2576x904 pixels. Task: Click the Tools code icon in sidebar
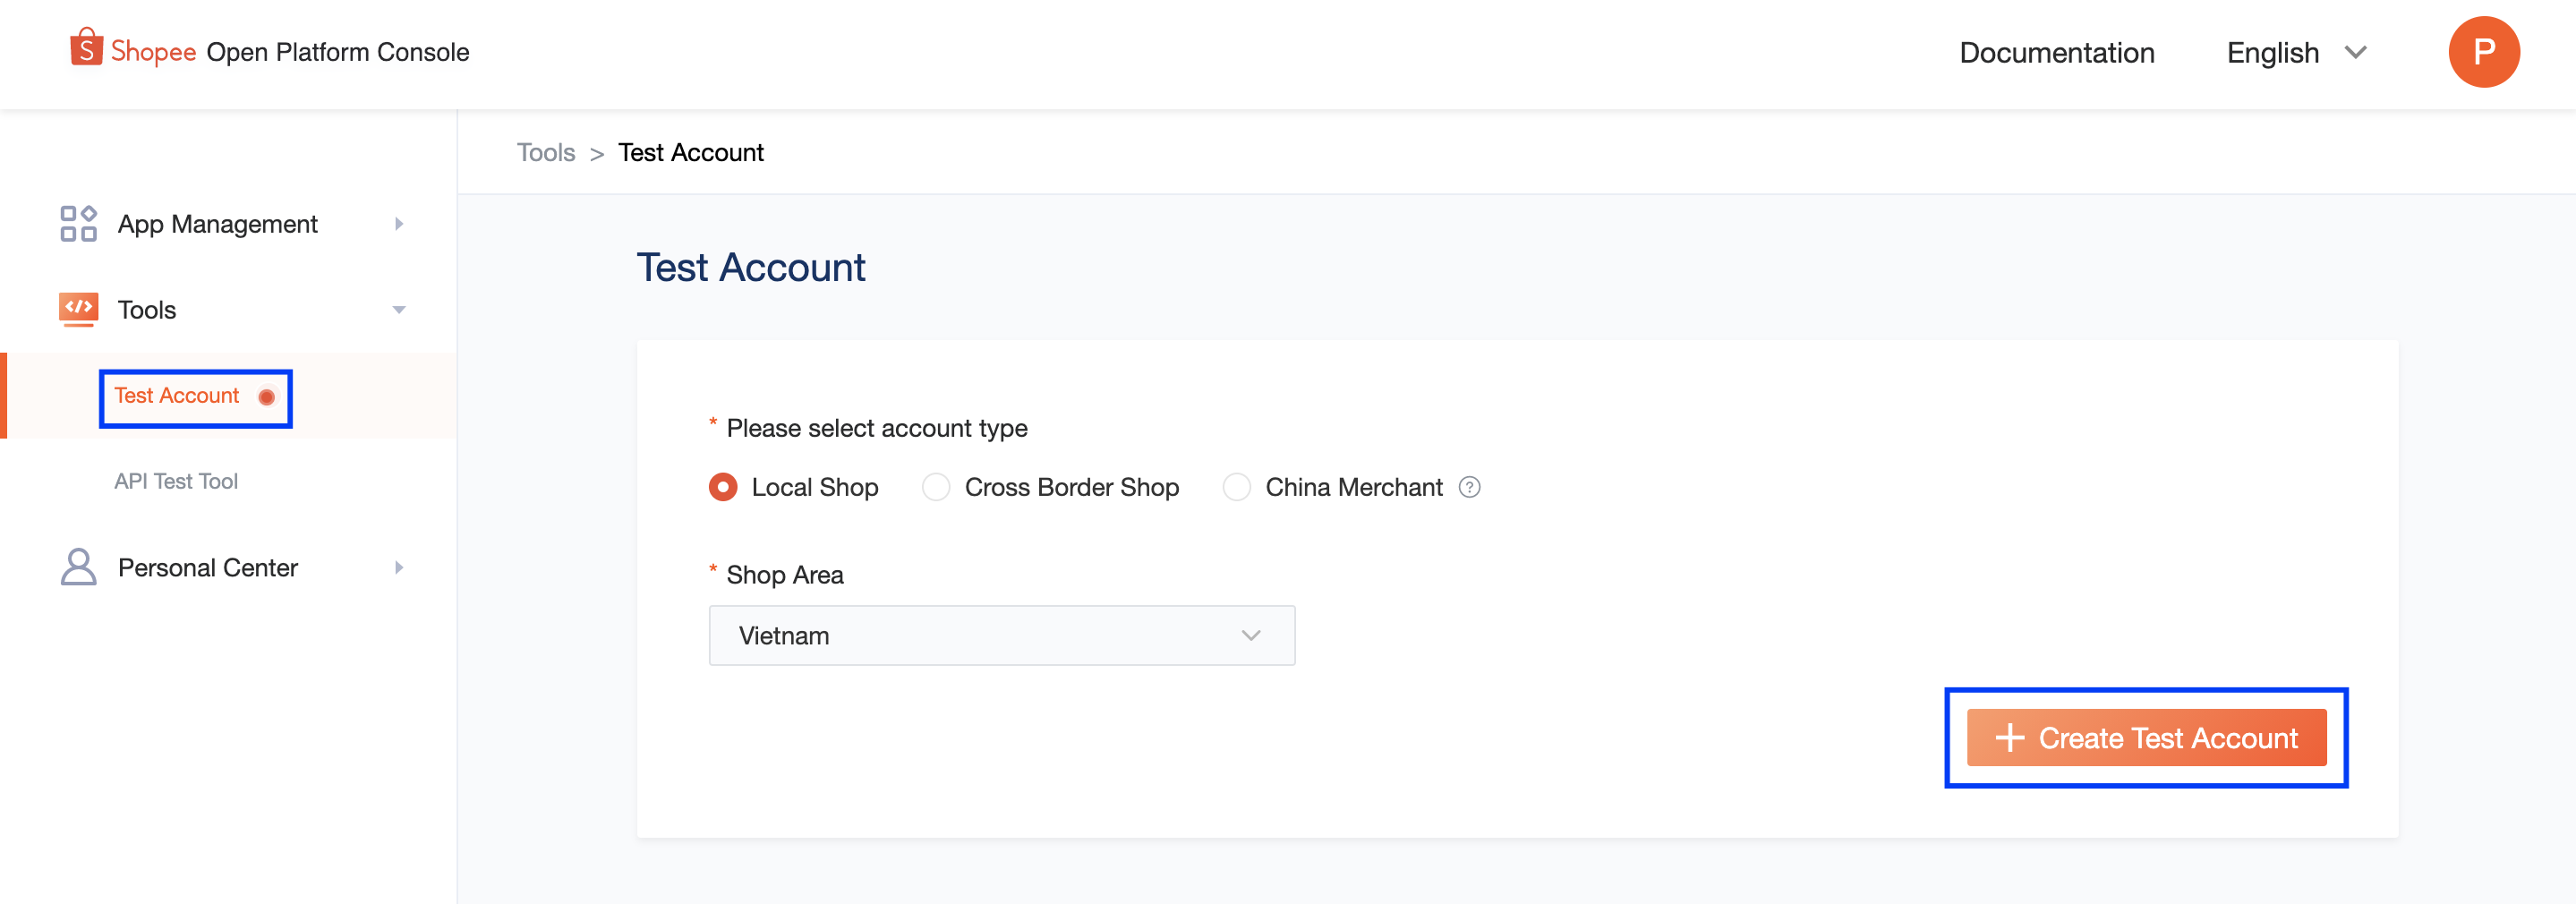[80, 309]
